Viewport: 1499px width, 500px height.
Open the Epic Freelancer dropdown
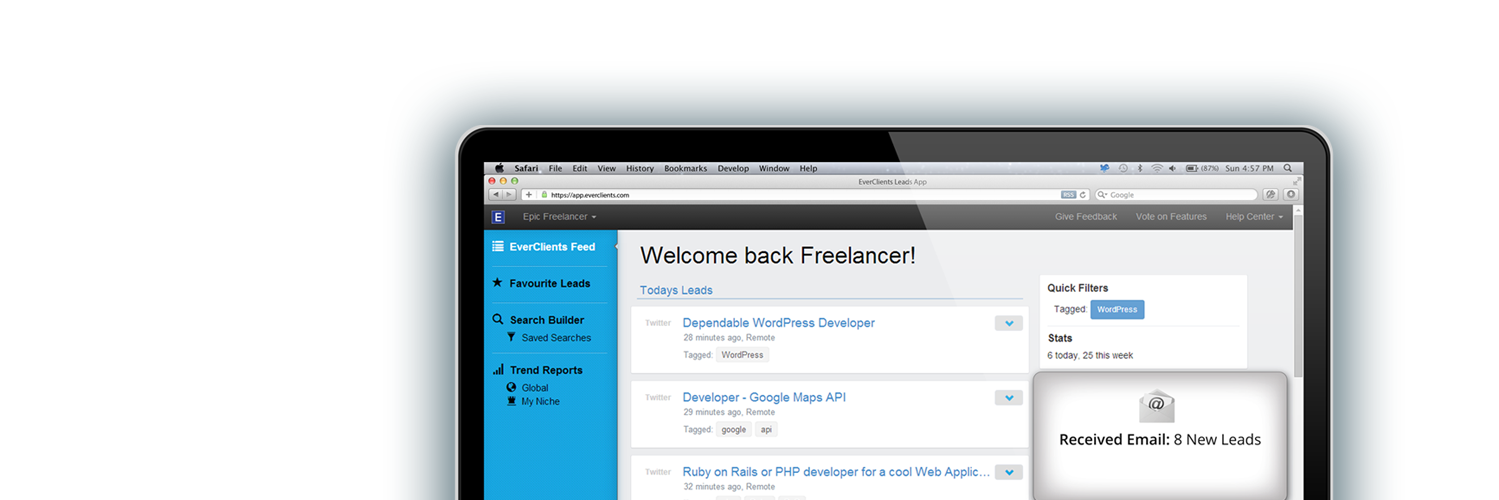tap(559, 217)
